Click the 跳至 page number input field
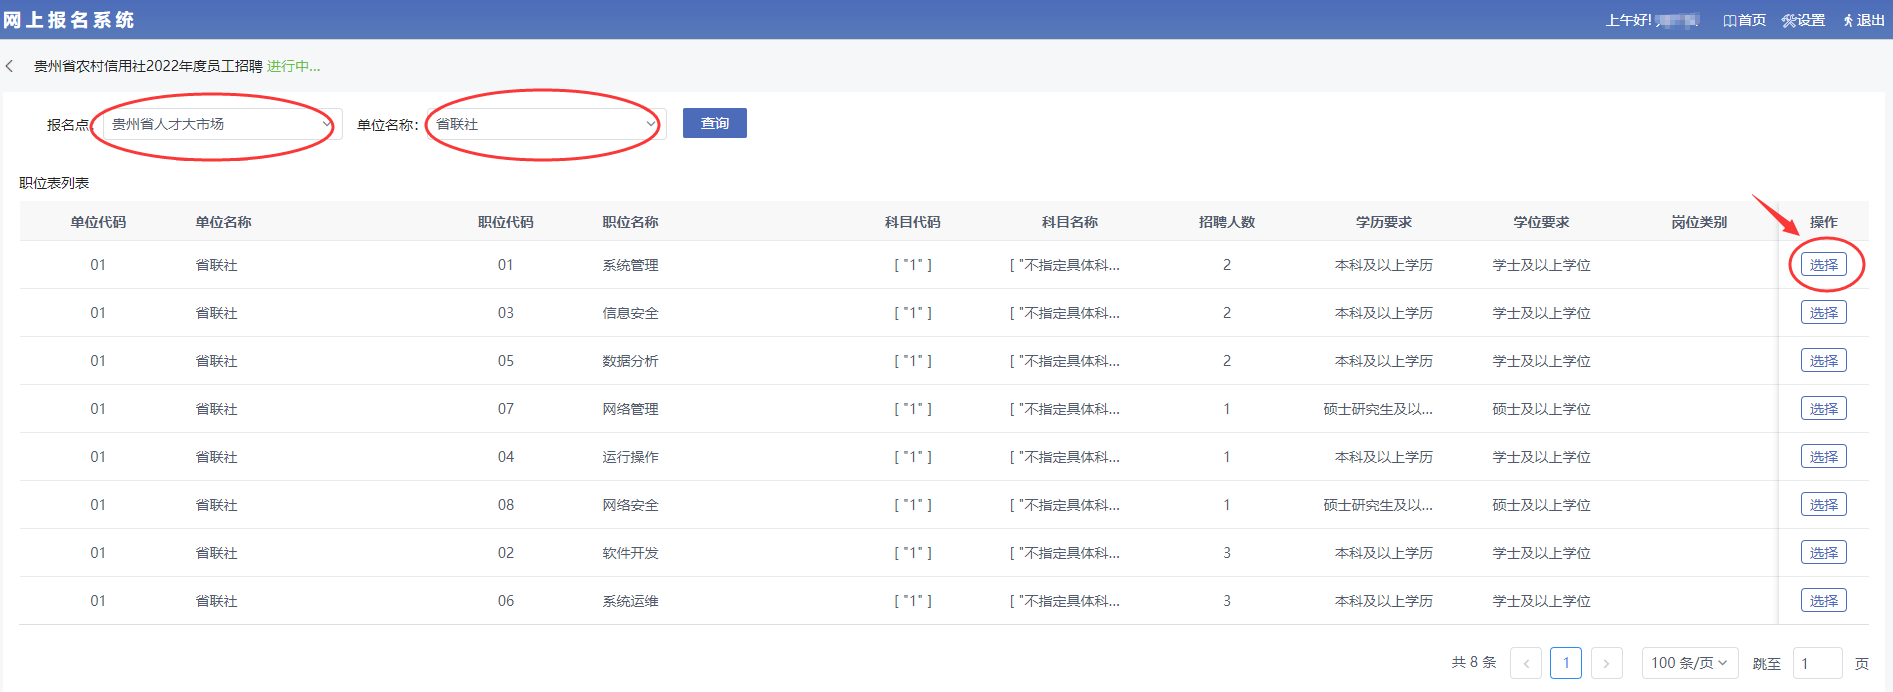 pyautogui.click(x=1817, y=663)
